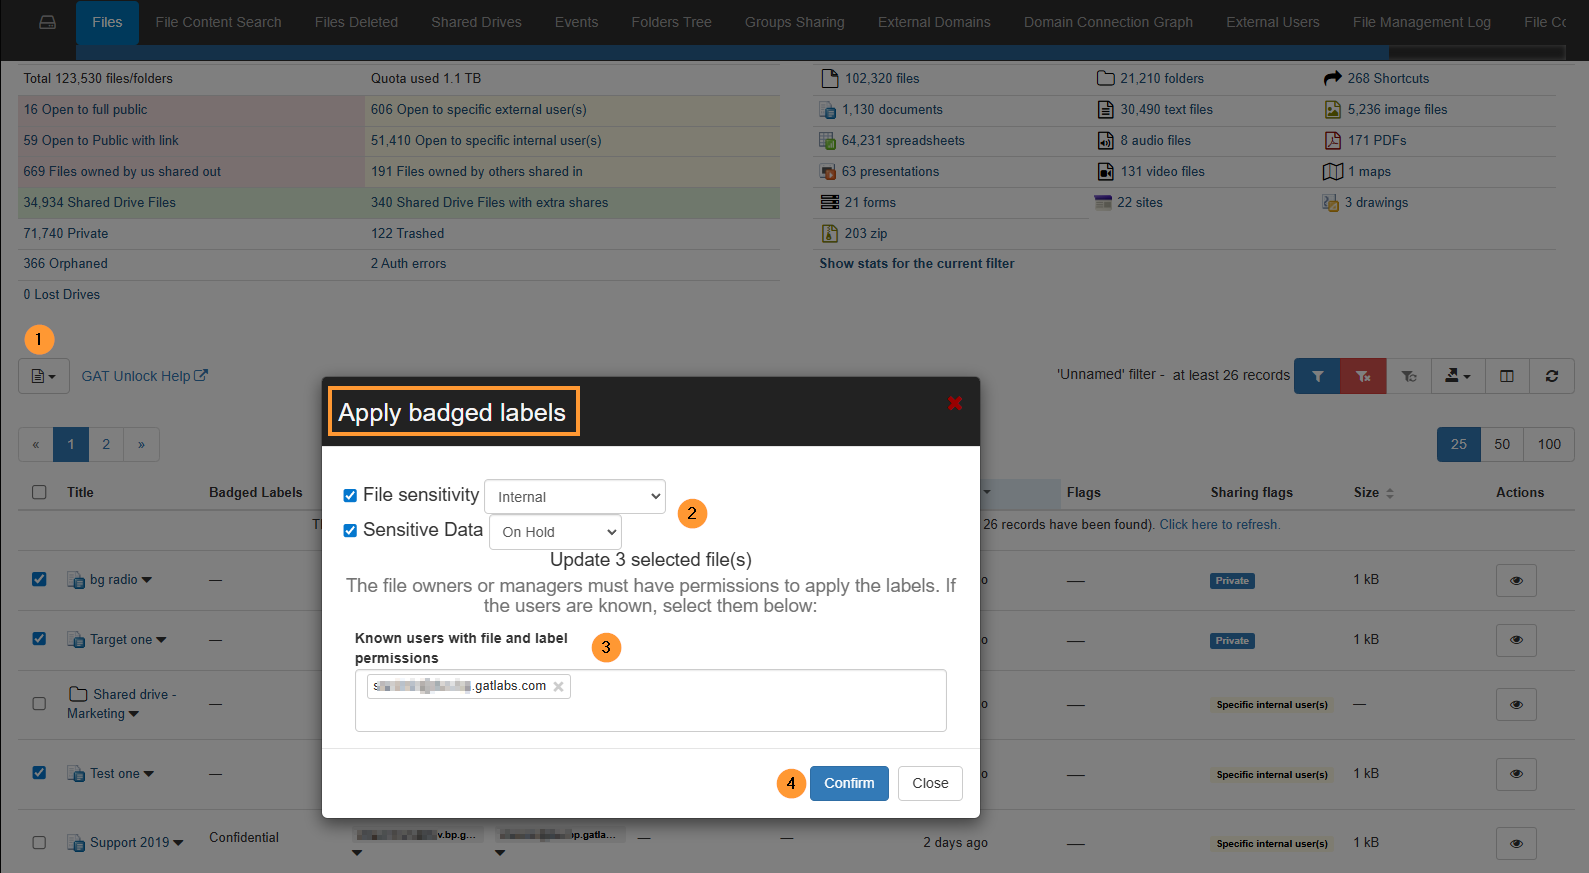Viewport: 1589px width, 873px height.
Task: Click the 21,210 folders icon
Action: (1105, 78)
